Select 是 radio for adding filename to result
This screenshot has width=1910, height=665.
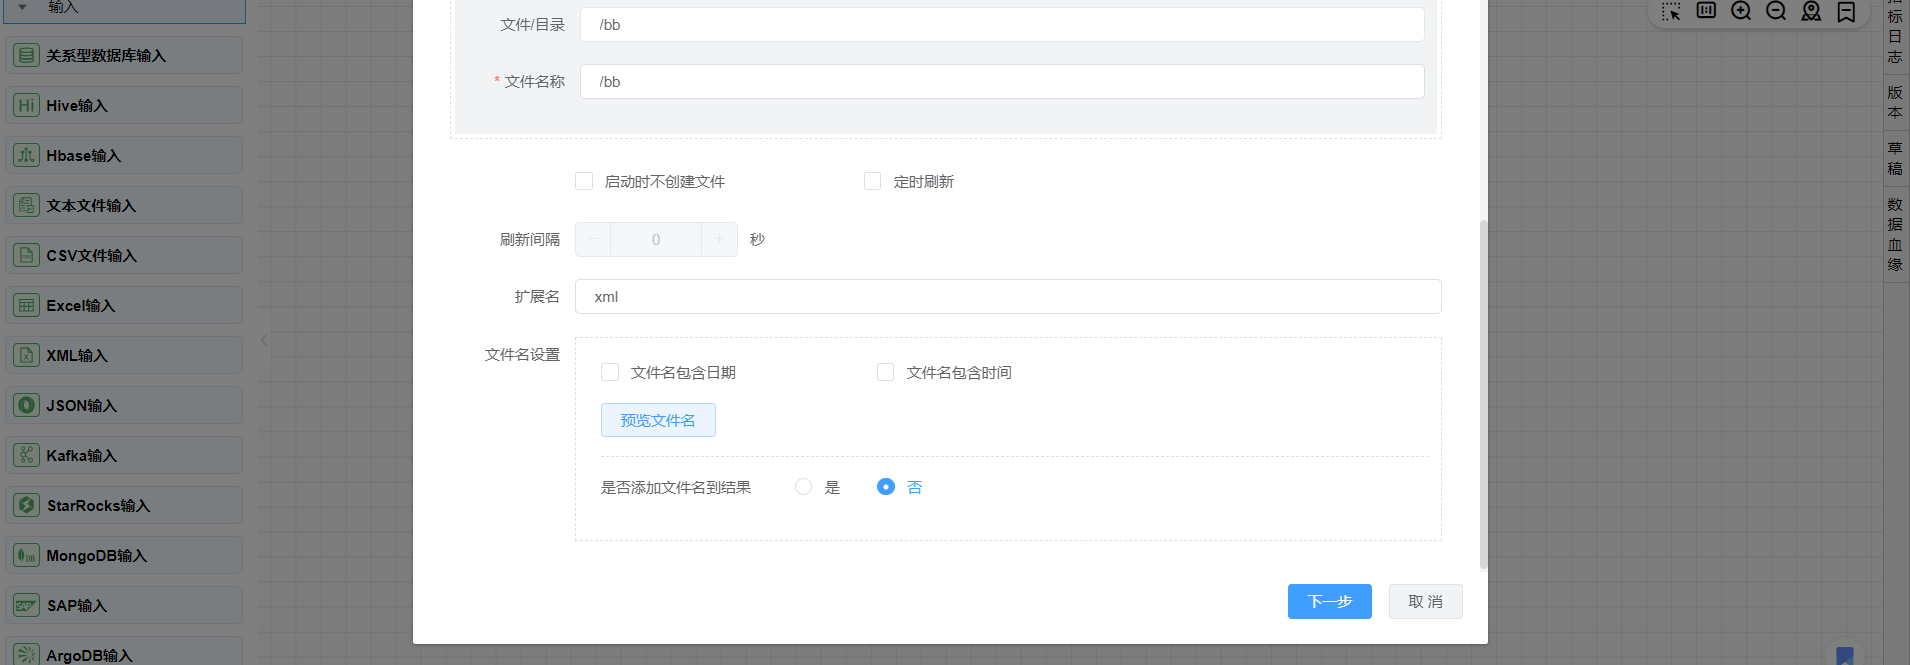pyautogui.click(x=803, y=487)
